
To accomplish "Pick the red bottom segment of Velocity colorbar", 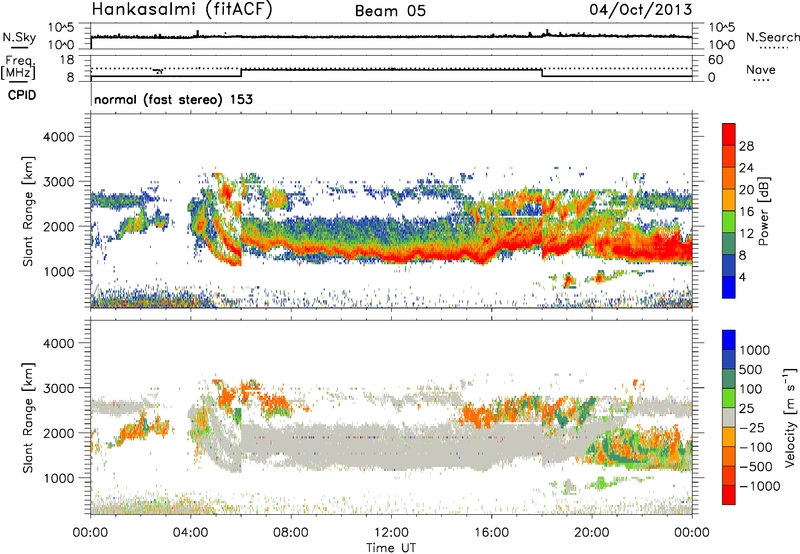I will click(729, 495).
